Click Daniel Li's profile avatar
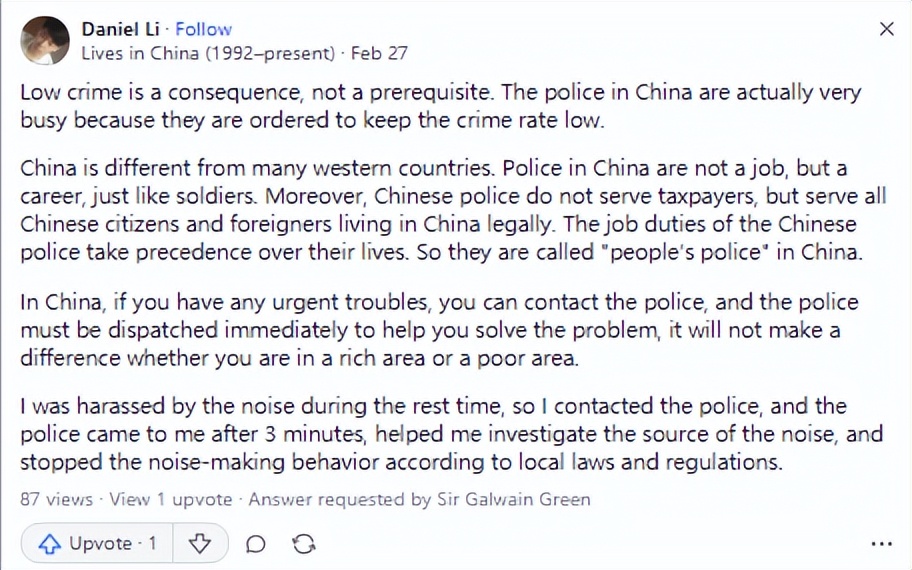The image size is (912, 570). pos(46,41)
